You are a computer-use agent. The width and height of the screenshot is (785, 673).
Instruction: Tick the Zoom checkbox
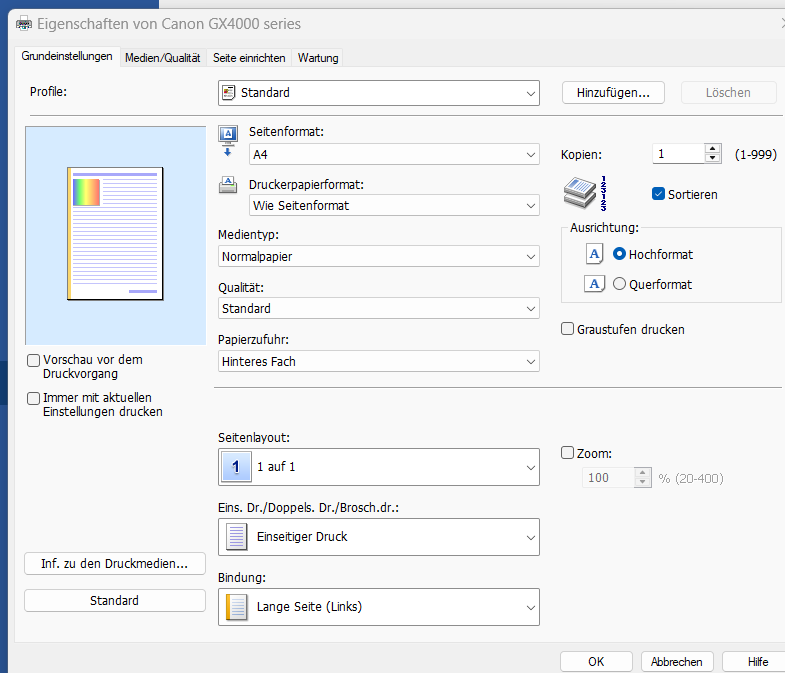(x=567, y=453)
